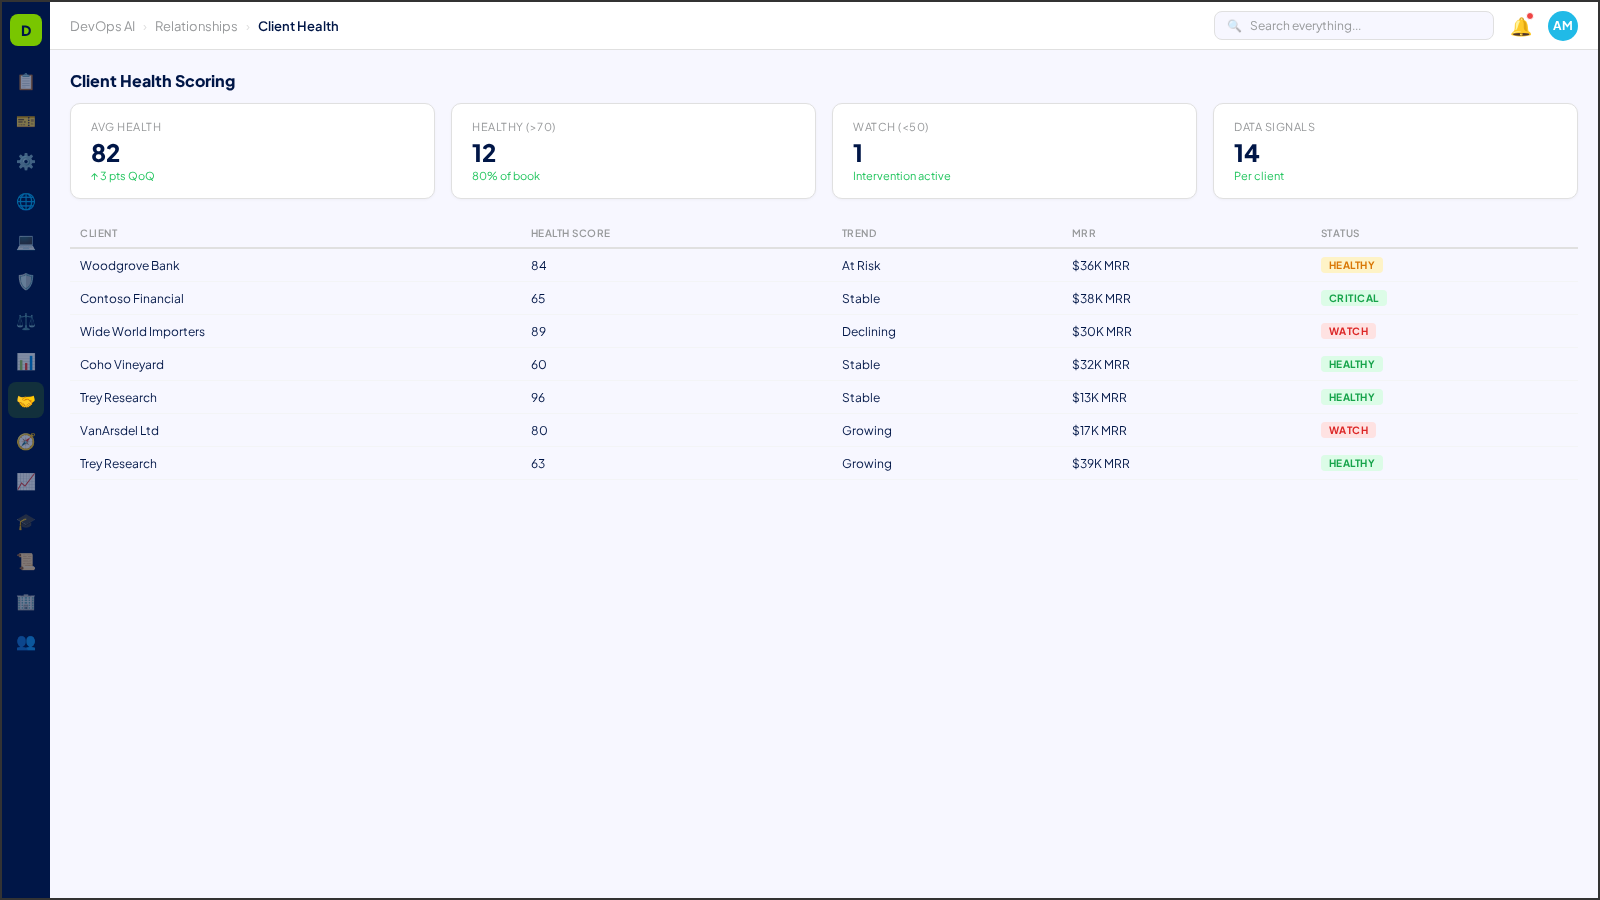Click the Laptop icon in the sidebar
The width and height of the screenshot is (1600, 900).
point(26,242)
